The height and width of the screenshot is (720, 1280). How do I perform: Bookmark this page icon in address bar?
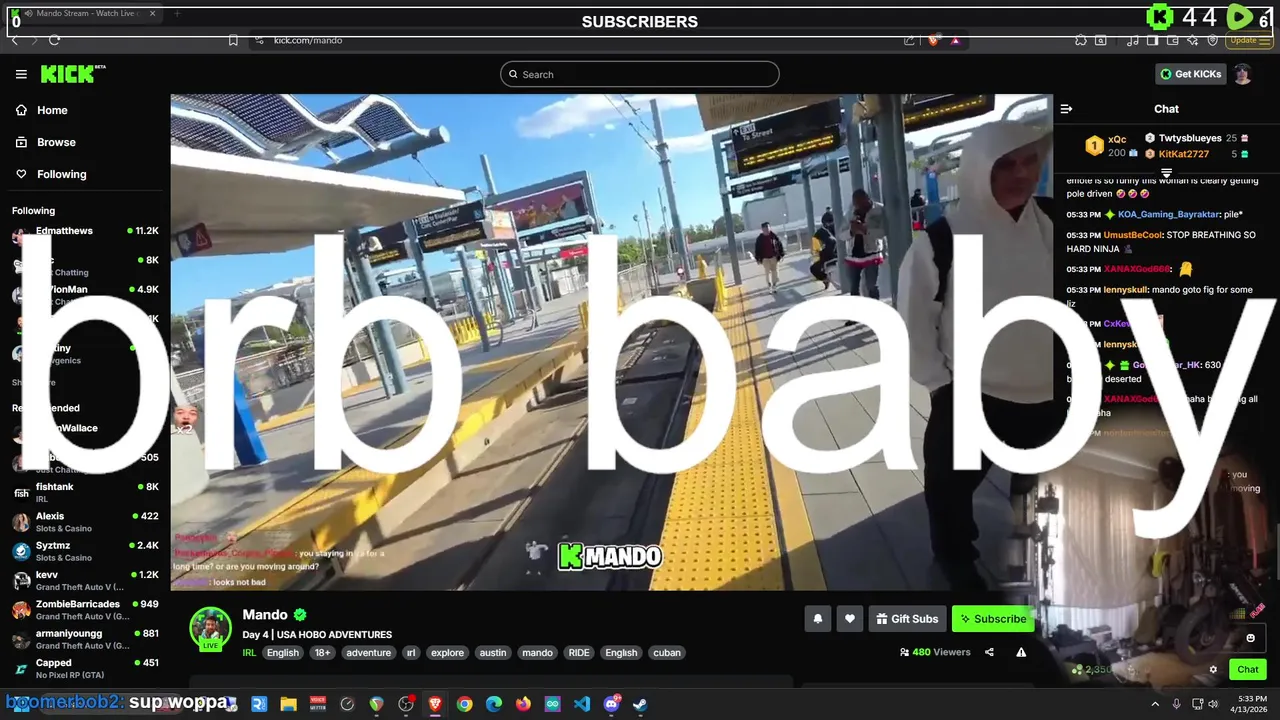233,40
